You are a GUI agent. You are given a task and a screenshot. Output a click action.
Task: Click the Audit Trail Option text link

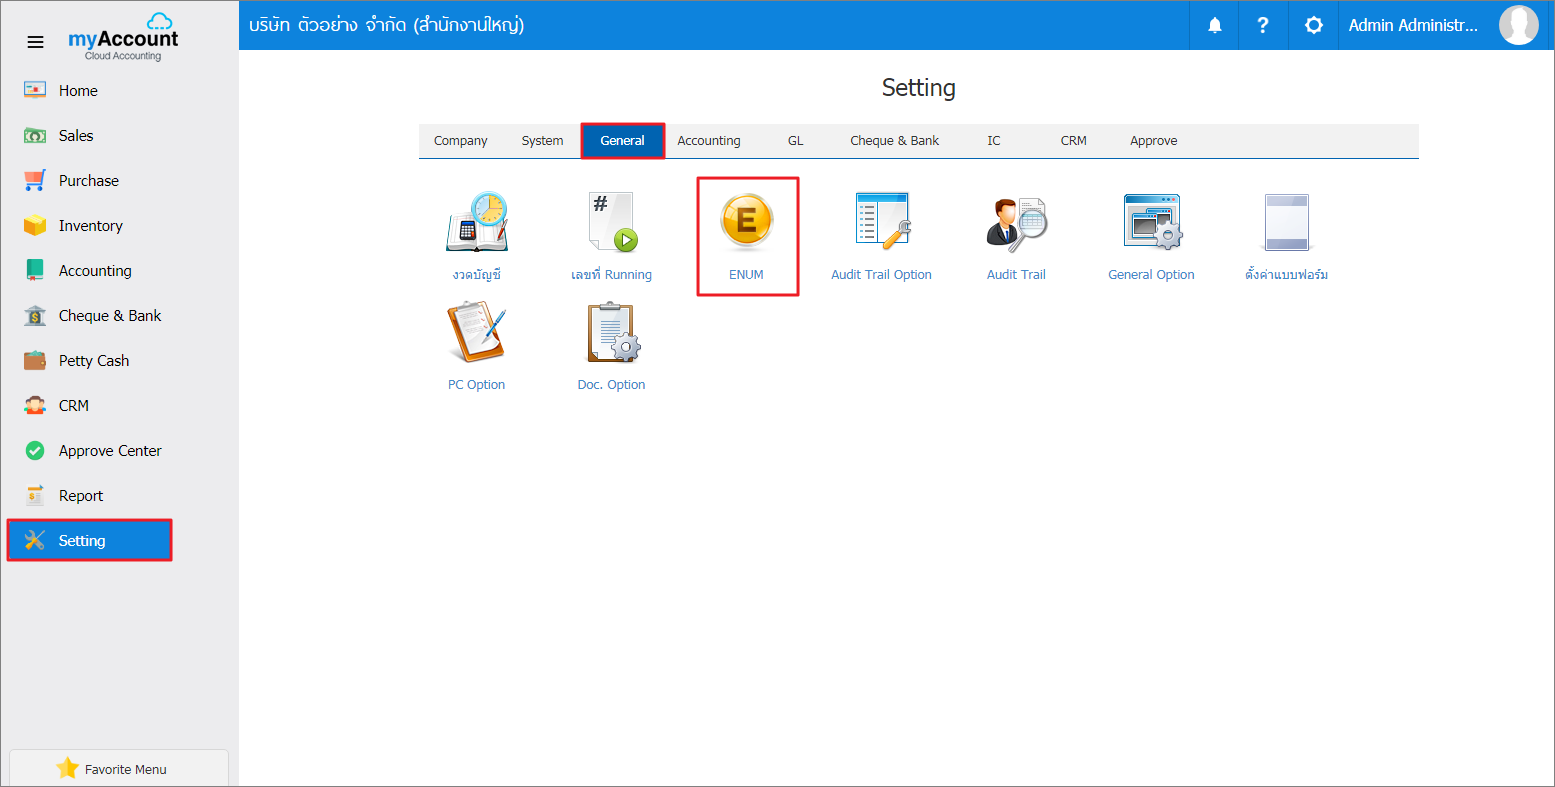click(881, 275)
